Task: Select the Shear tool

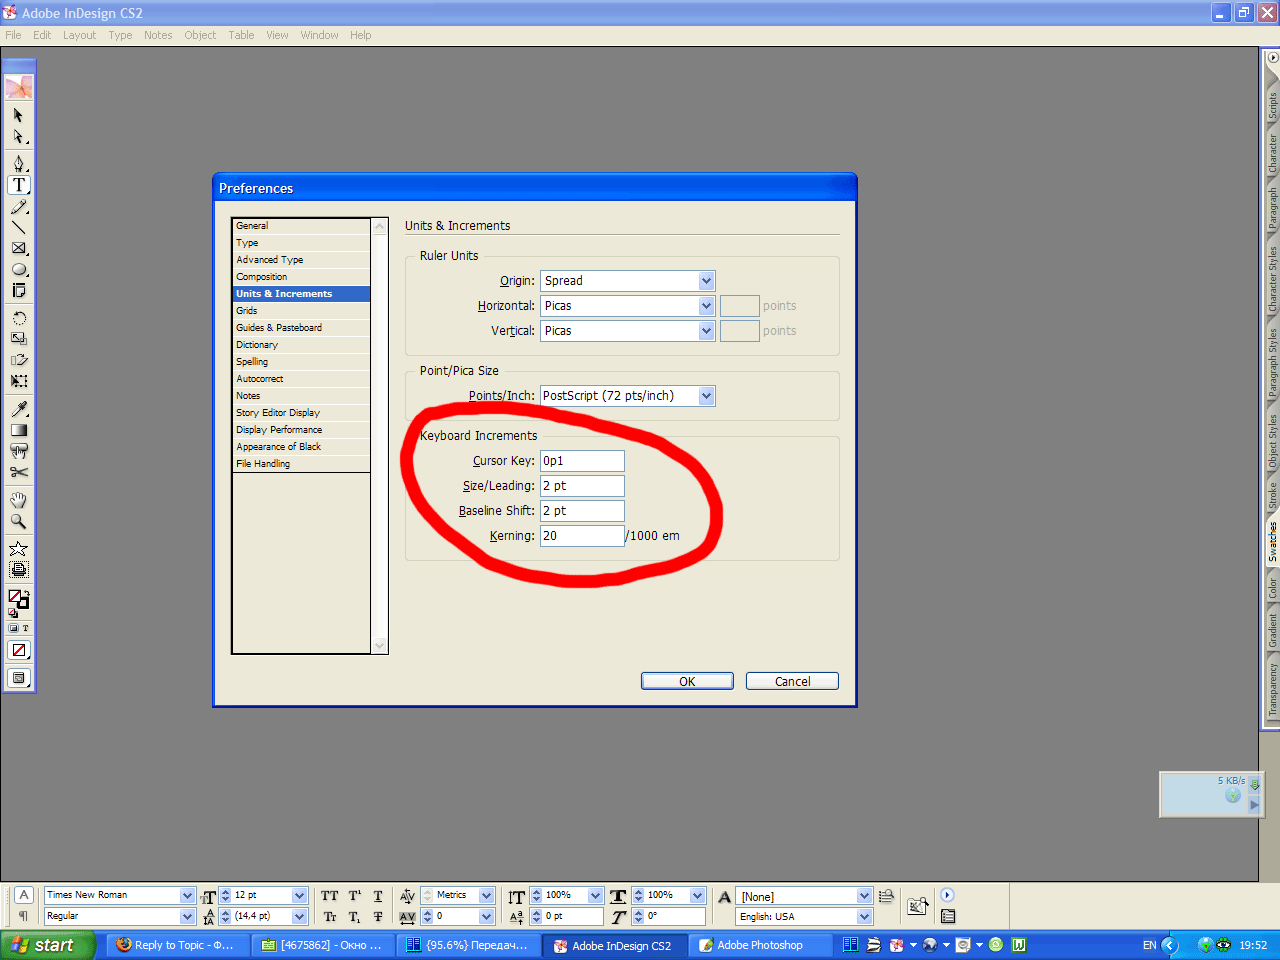Action: click(x=19, y=360)
